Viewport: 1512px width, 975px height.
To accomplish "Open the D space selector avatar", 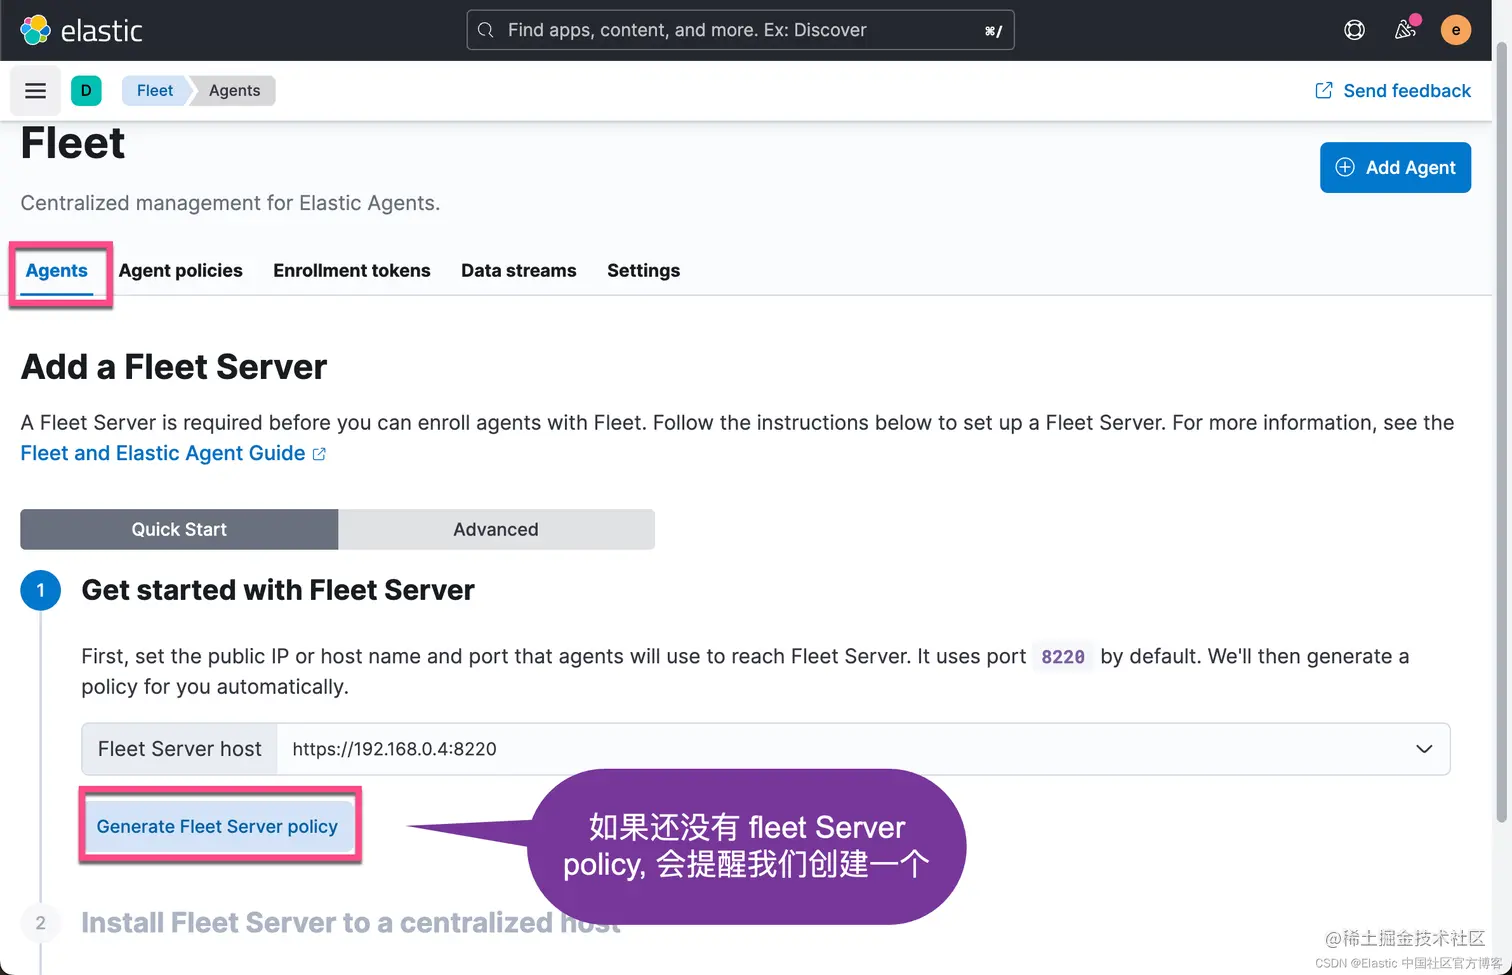I will click(86, 91).
